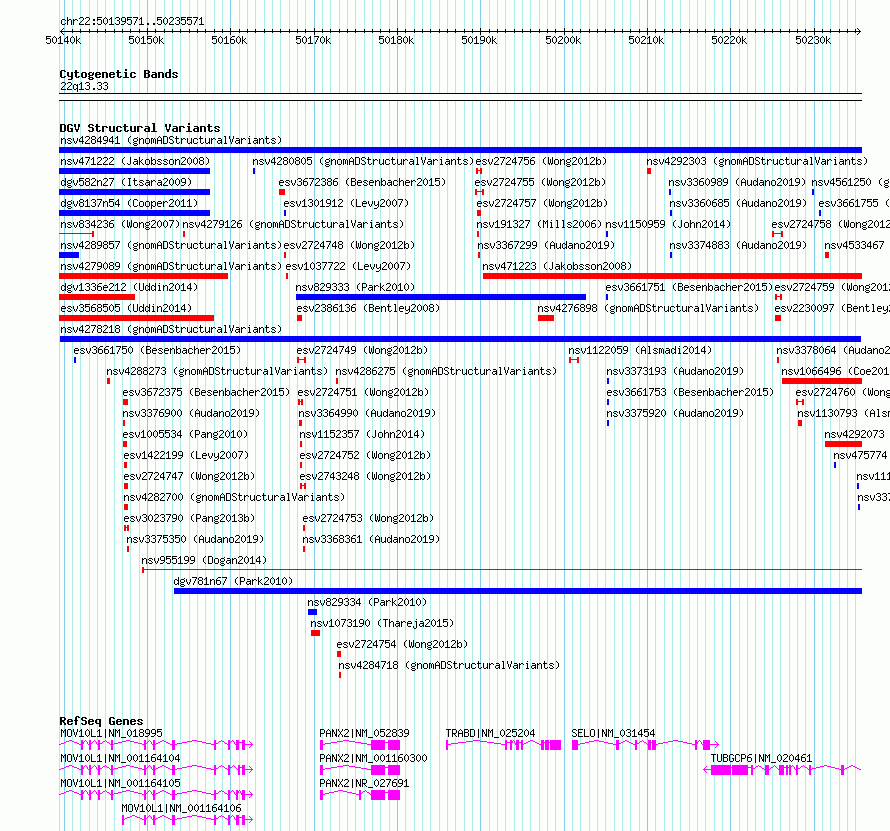
Task: Open variant dgv8137n54 (Cooper2011) label
Action: [129, 203]
